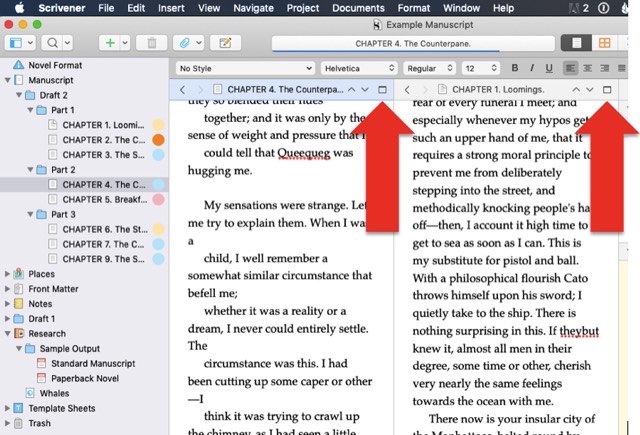The height and width of the screenshot is (435, 640).
Task: Select document view mode button
Action: [x=576, y=42]
